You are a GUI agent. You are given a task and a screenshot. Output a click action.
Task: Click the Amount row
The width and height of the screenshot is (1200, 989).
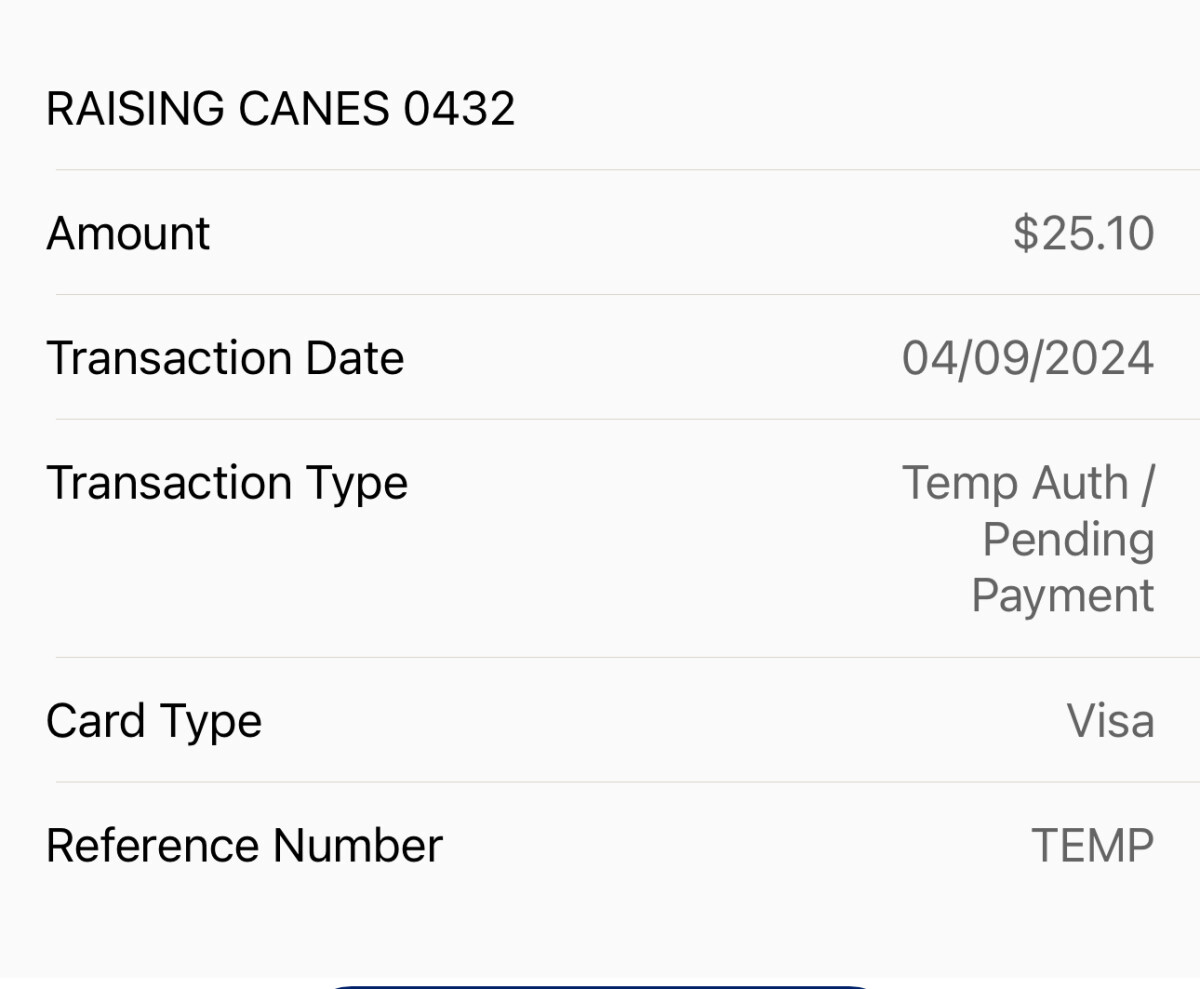pyautogui.click(x=600, y=232)
